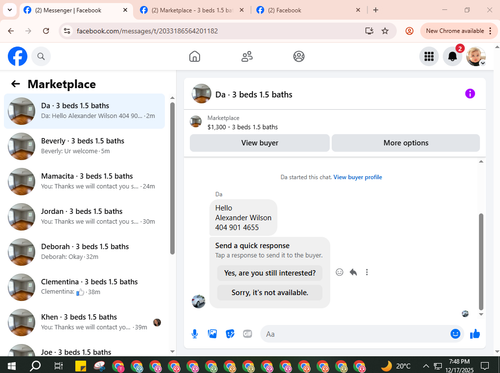Click back arrow next to Marketplace
This screenshot has width=500, height=373.
pos(16,84)
